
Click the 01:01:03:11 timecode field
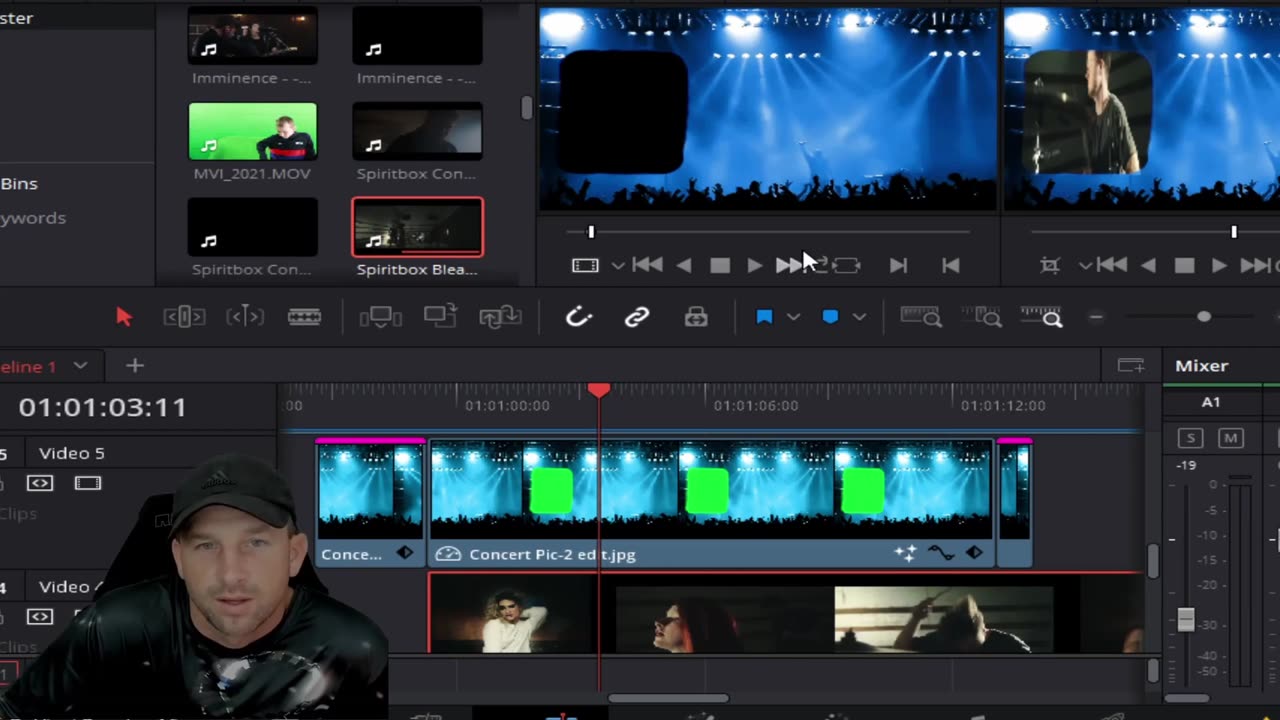click(103, 407)
